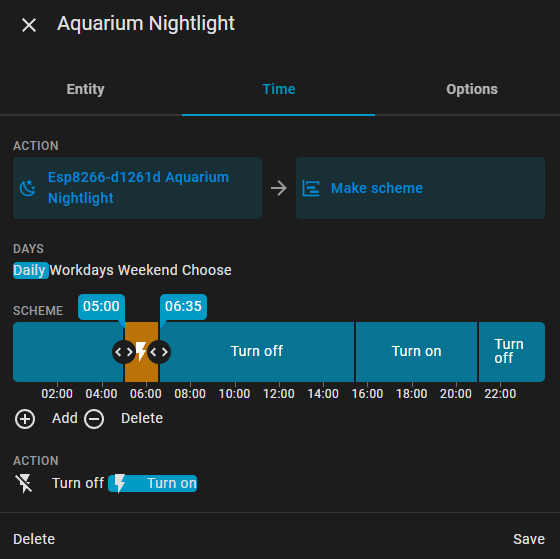Click the plus Add timeslot icon

pos(25,419)
